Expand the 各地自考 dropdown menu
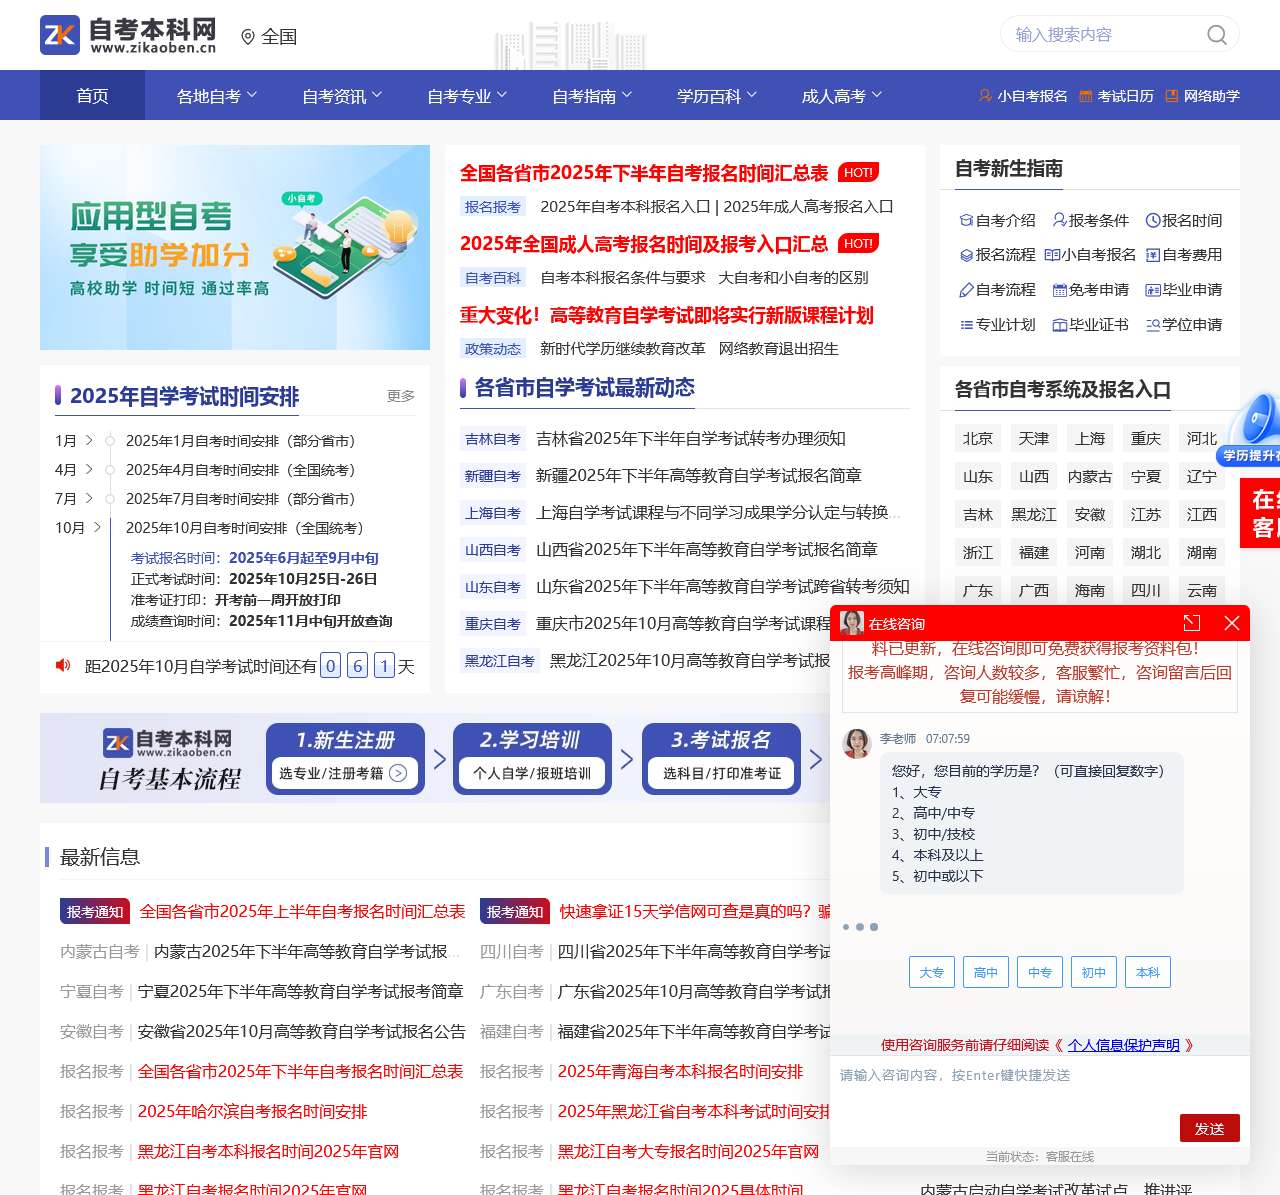This screenshot has width=1280, height=1195. (217, 96)
